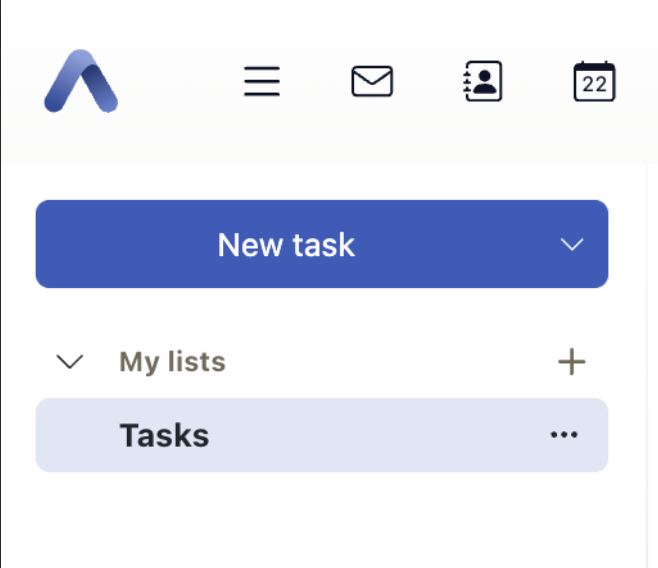This screenshot has width=658, height=568.
Task: Add a new list with plus icon
Action: (571, 362)
